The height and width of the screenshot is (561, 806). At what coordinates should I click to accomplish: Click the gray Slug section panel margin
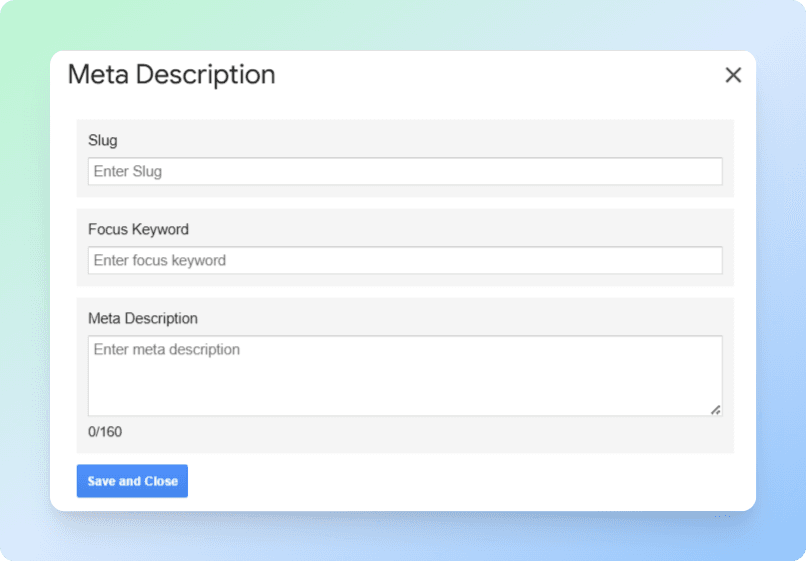coord(500,138)
